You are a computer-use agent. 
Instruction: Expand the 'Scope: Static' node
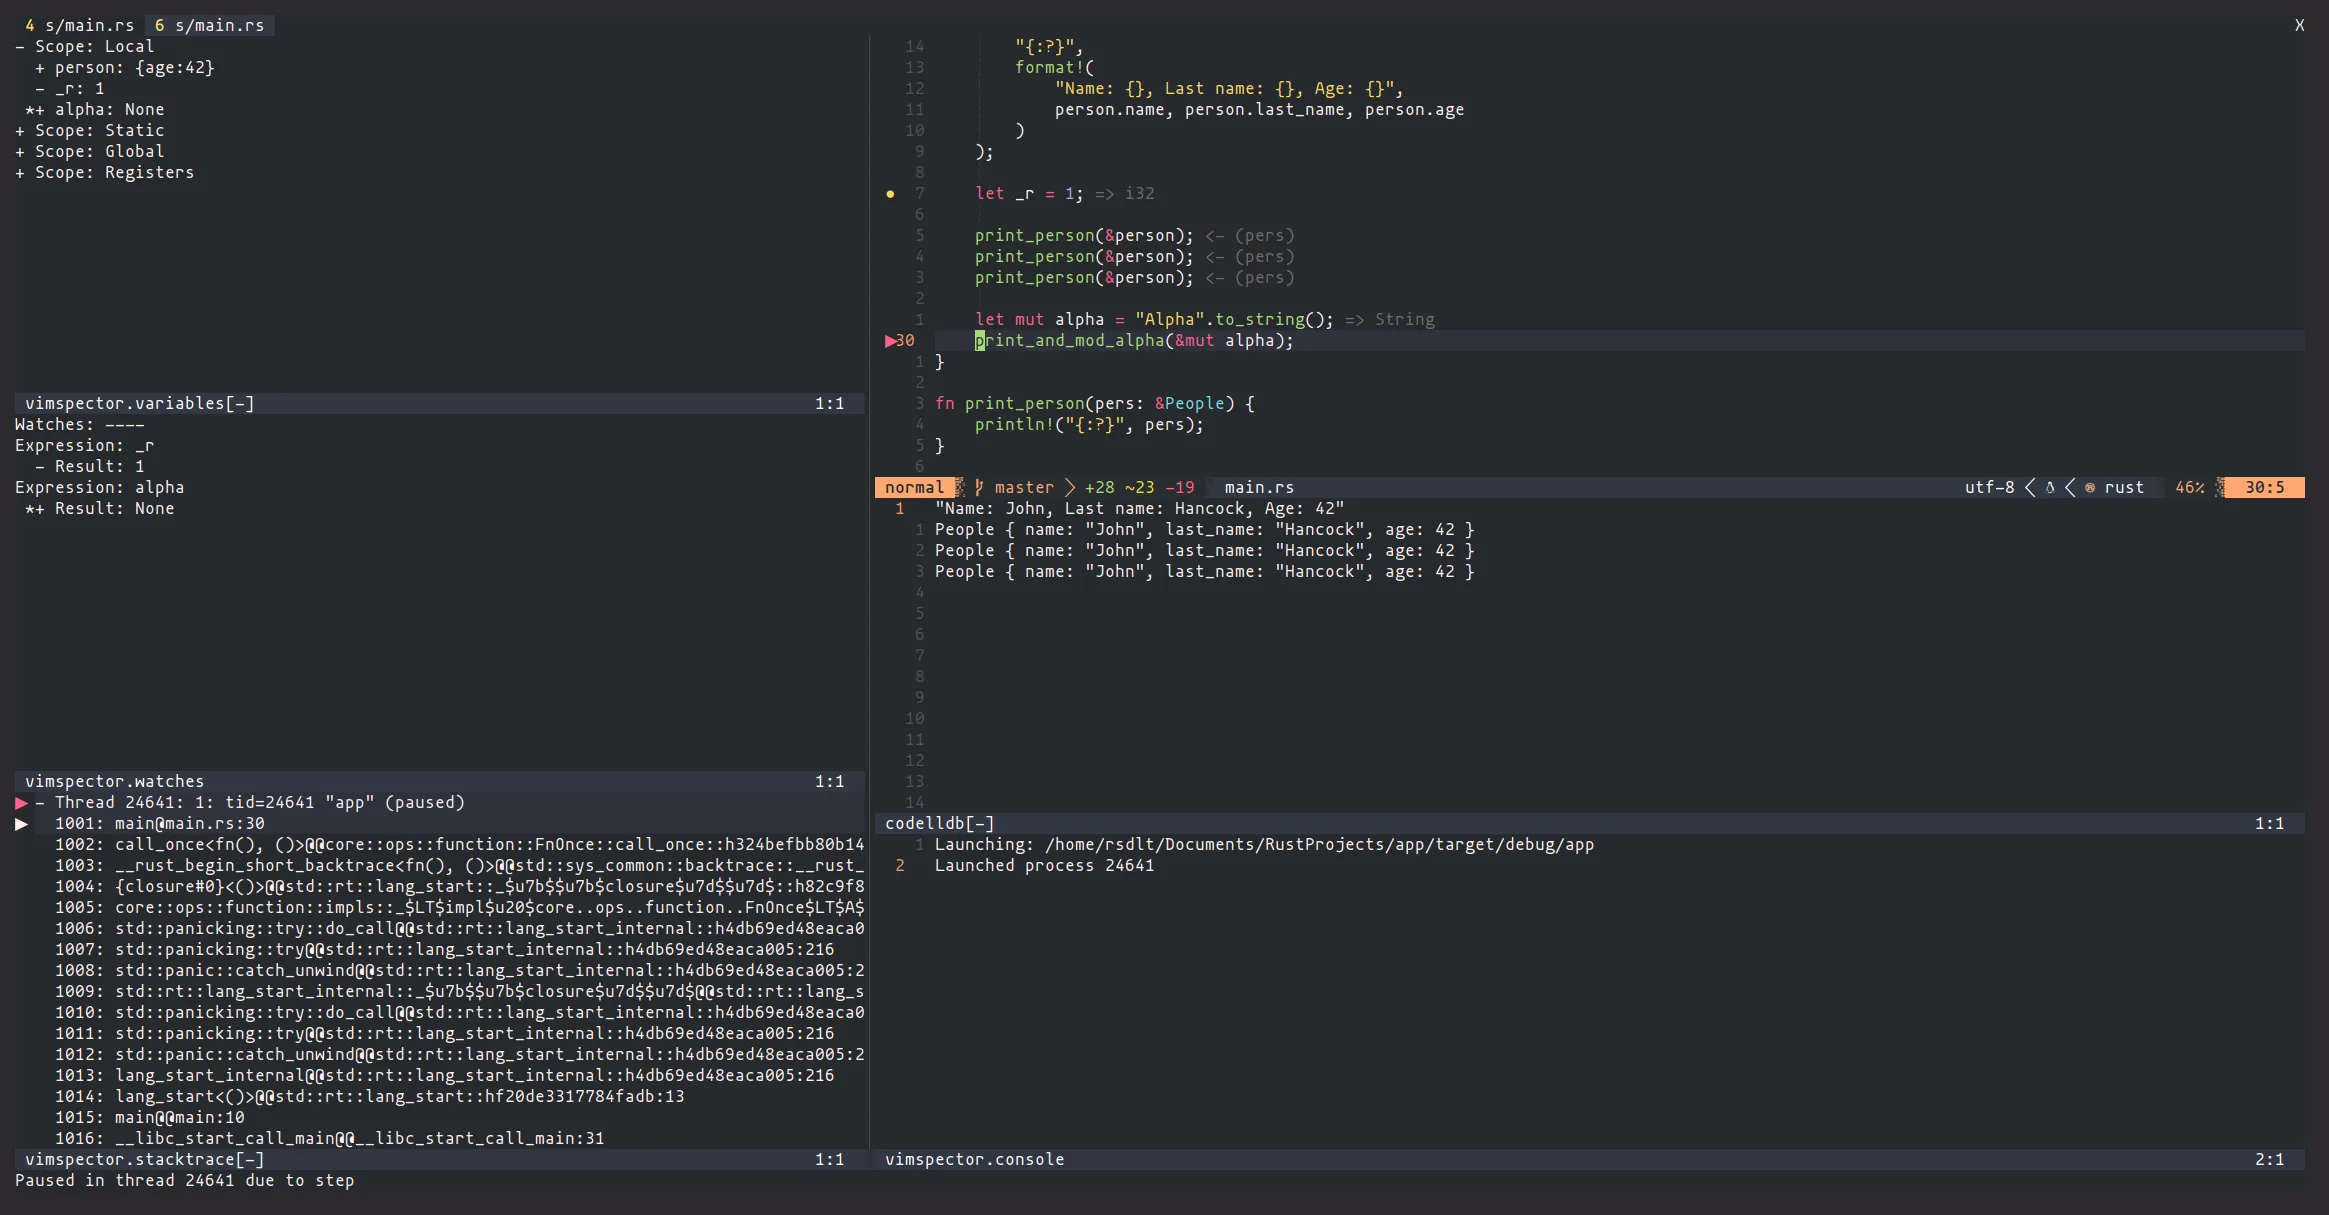pos(20,130)
